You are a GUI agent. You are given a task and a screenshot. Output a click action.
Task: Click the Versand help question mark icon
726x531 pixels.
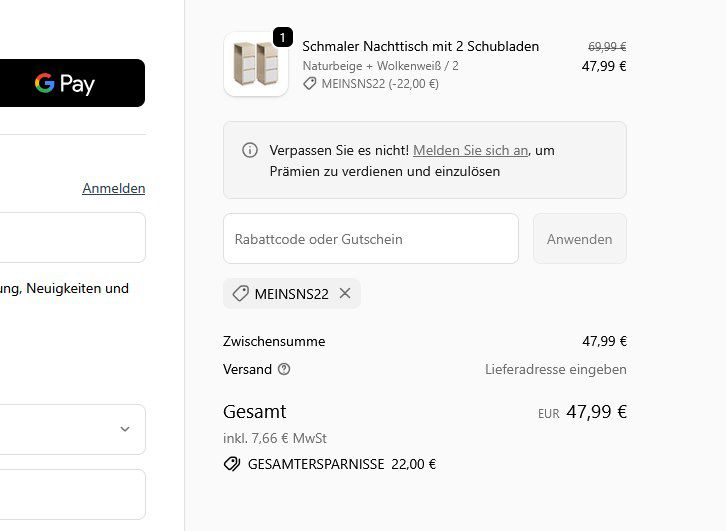pos(284,369)
